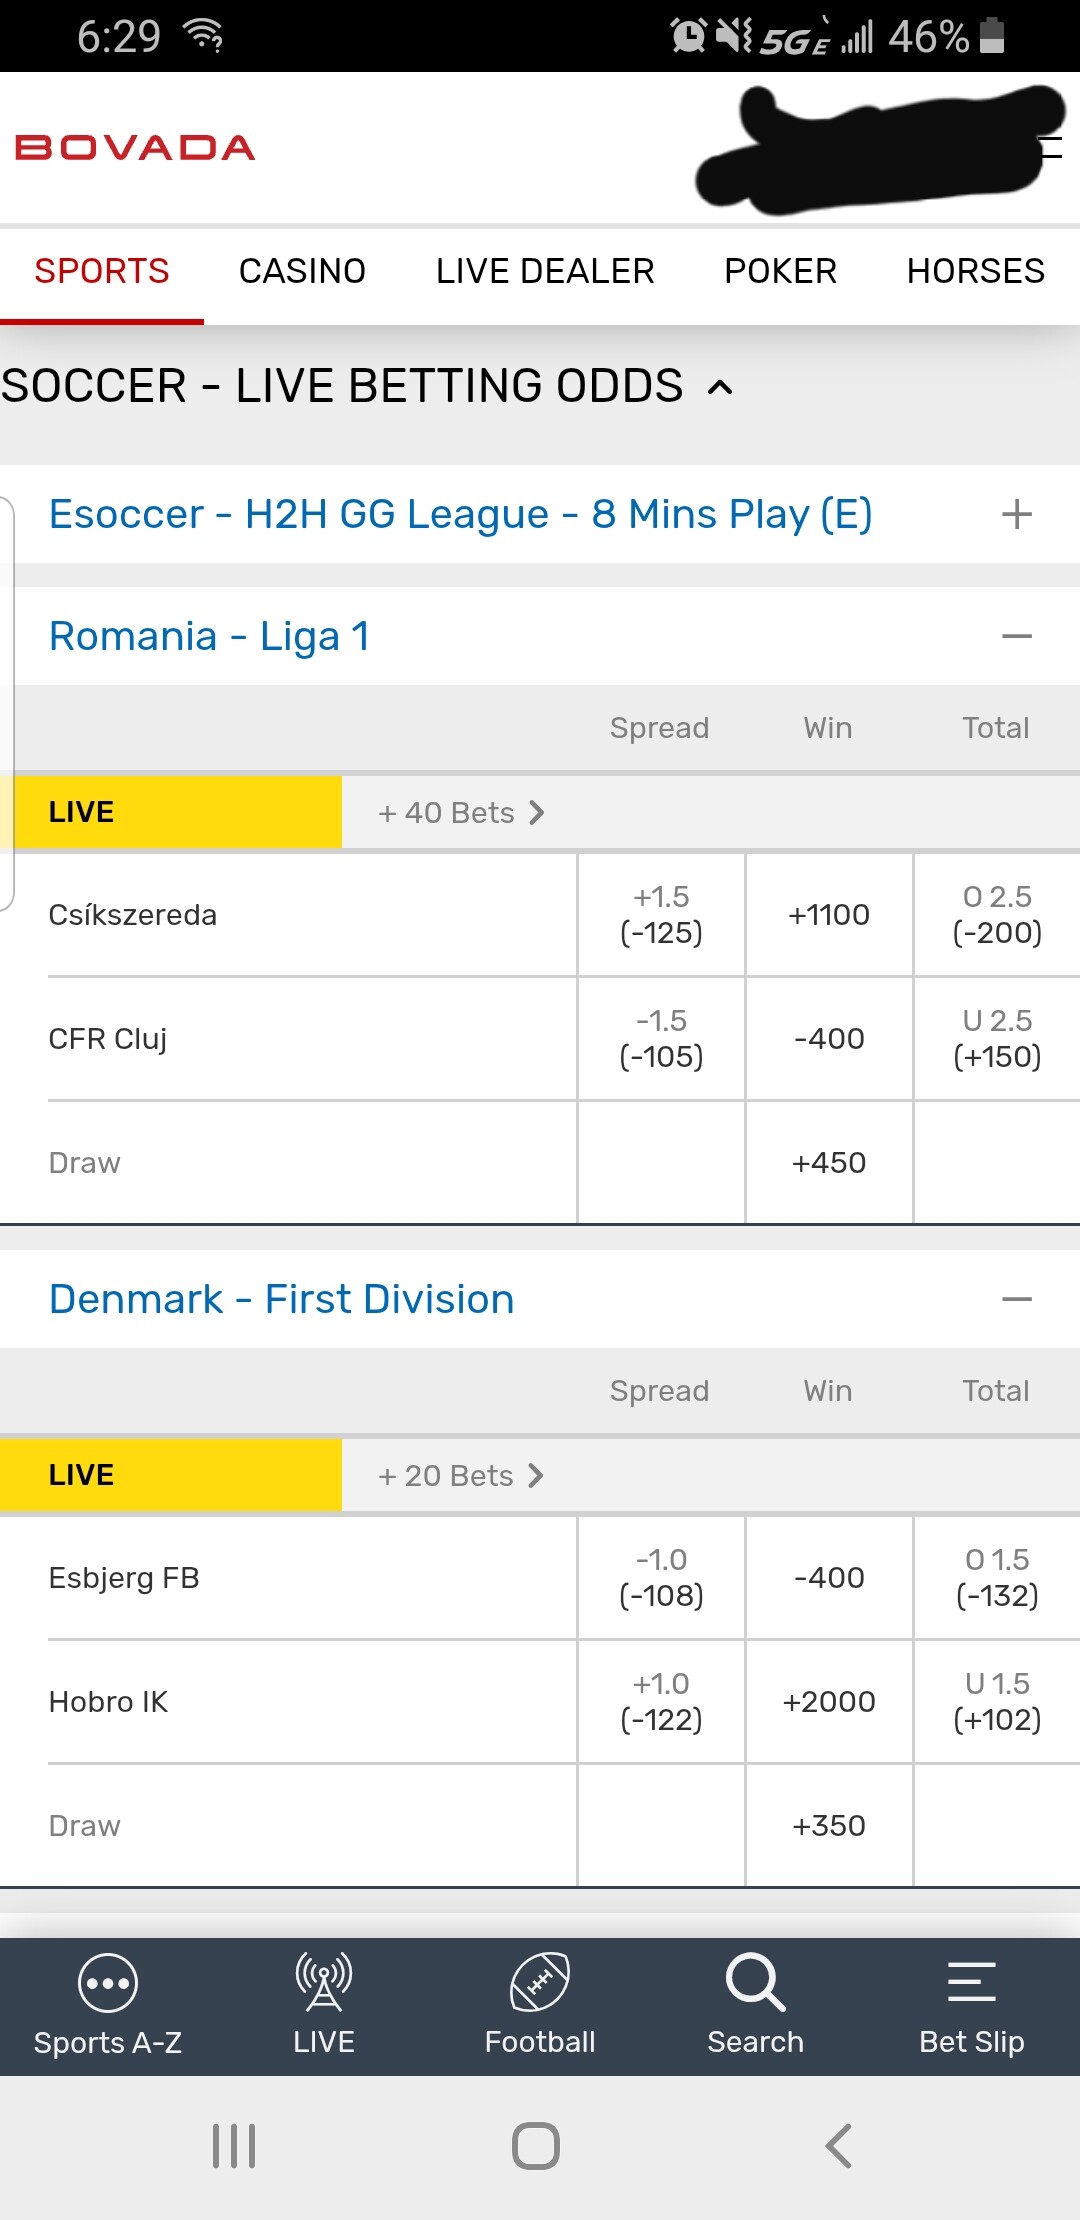1080x2220 pixels.
Task: Switch to the POKER tab
Action: pyautogui.click(x=780, y=271)
